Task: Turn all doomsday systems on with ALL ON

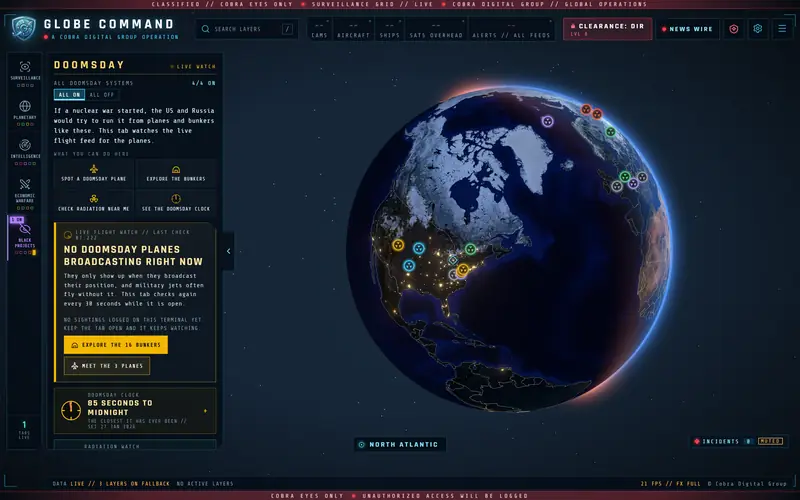Action: pyautogui.click(x=69, y=95)
